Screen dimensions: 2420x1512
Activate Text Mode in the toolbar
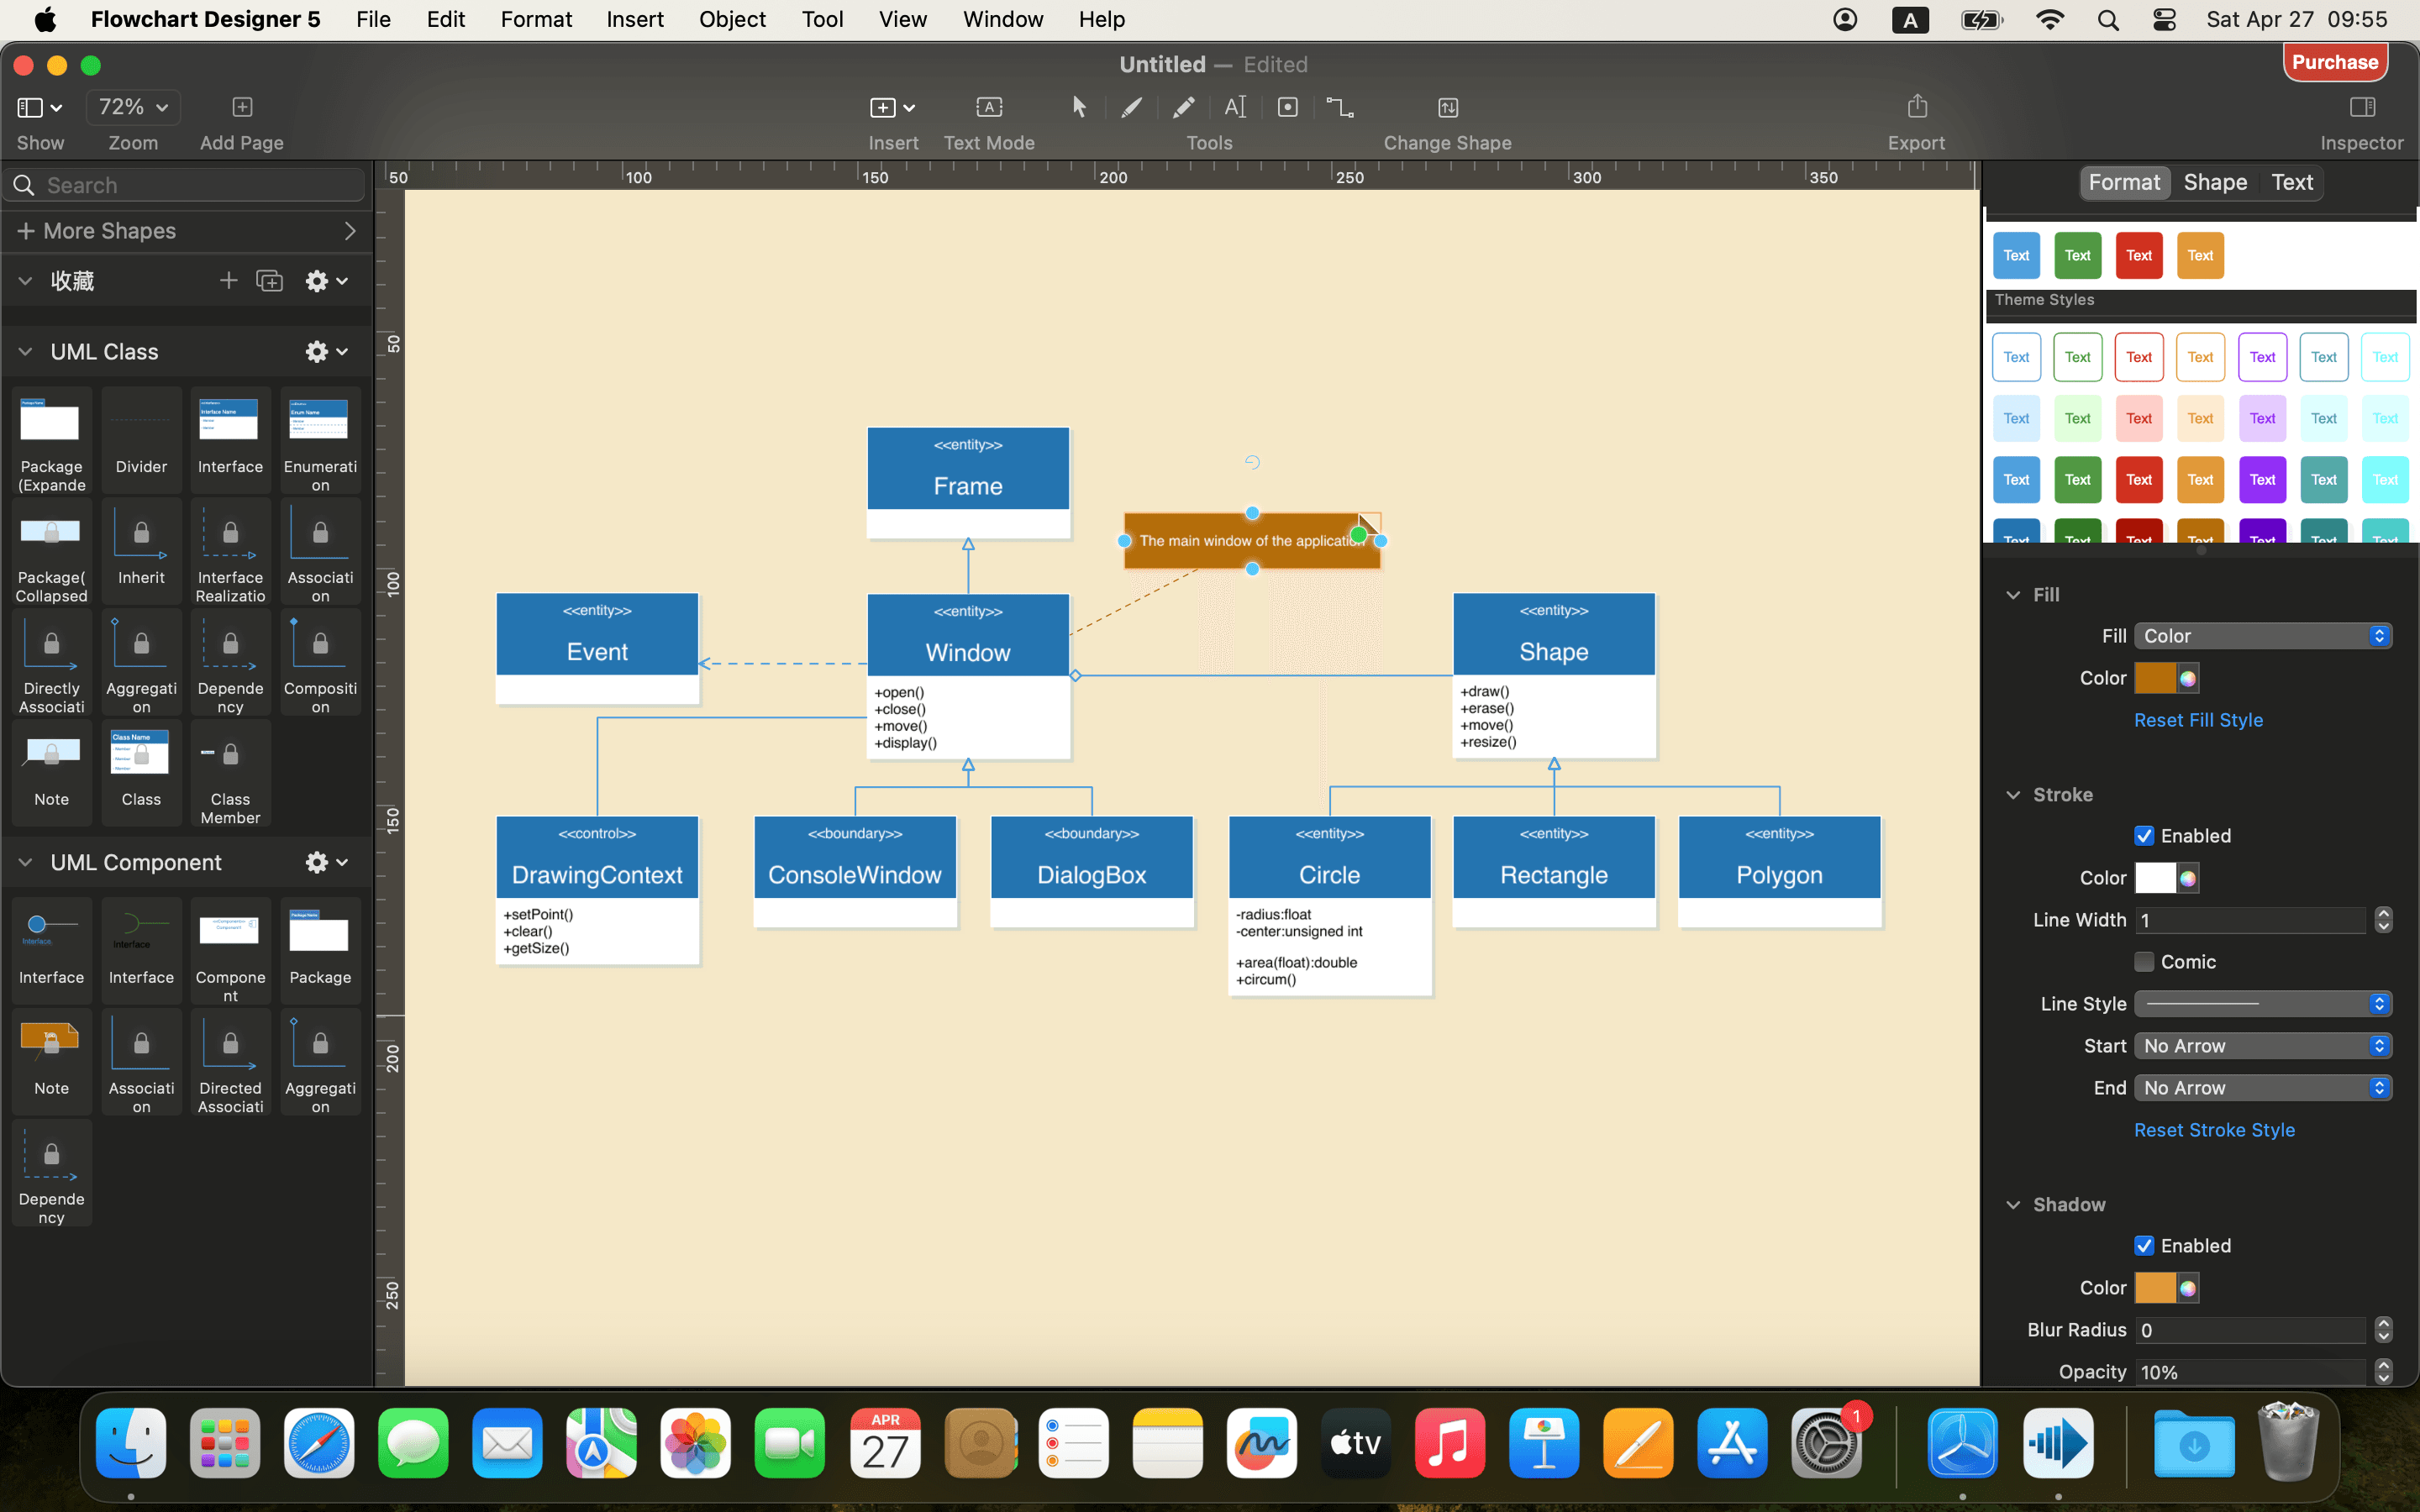[x=988, y=107]
